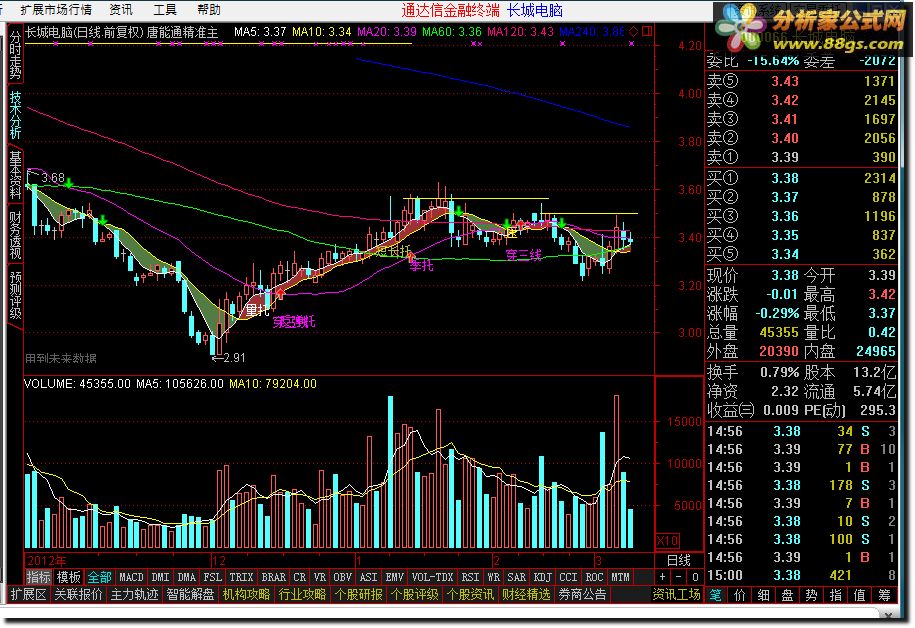Image resolution: width=915 pixels, height=628 pixels.
Task: Open the 扩展市场行情 menu
Action: (55, 9)
